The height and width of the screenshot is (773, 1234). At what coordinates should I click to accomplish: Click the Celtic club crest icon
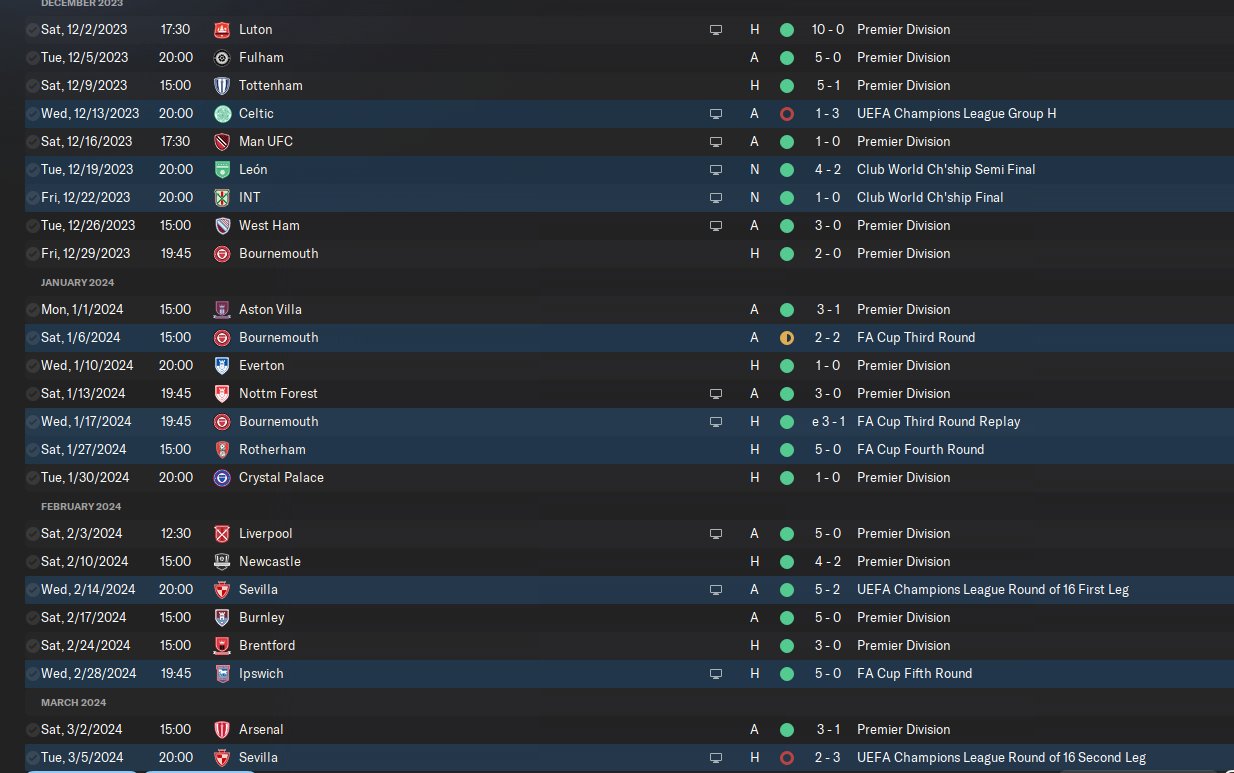(x=222, y=114)
